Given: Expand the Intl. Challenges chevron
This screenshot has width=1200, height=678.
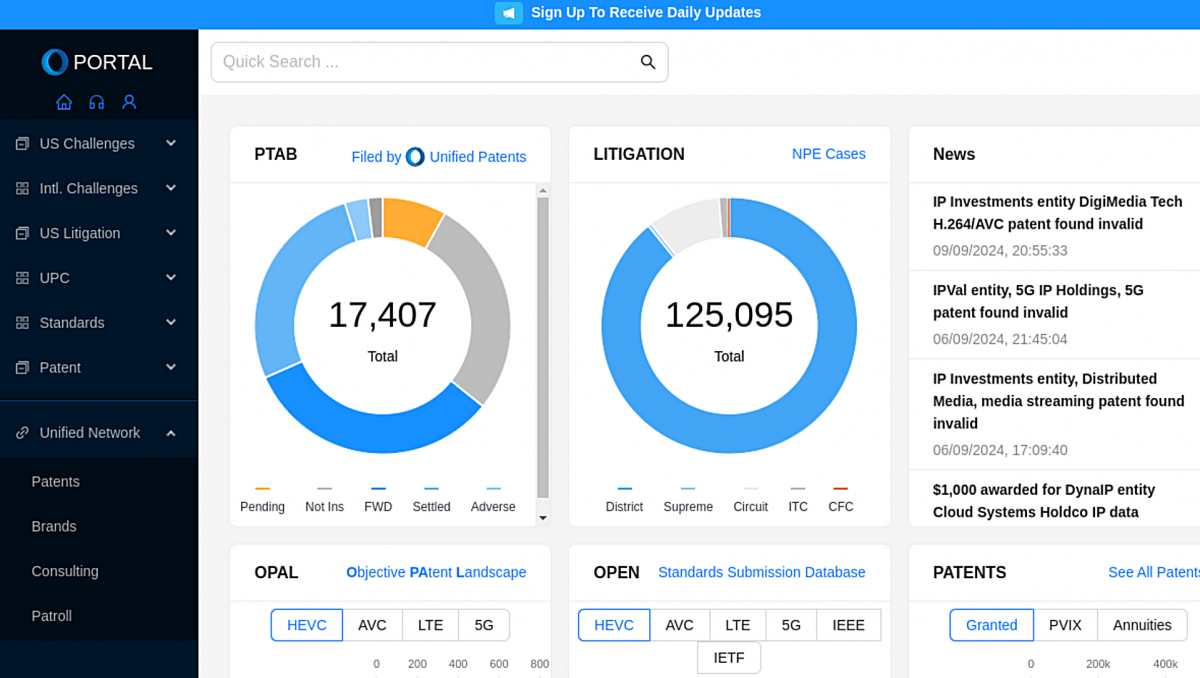Looking at the screenshot, I should coord(171,188).
